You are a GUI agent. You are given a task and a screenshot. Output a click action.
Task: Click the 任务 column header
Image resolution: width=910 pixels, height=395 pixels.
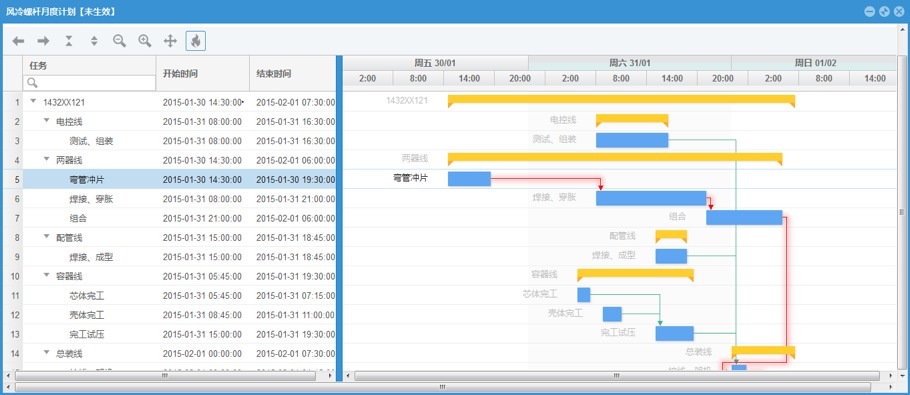click(90, 66)
